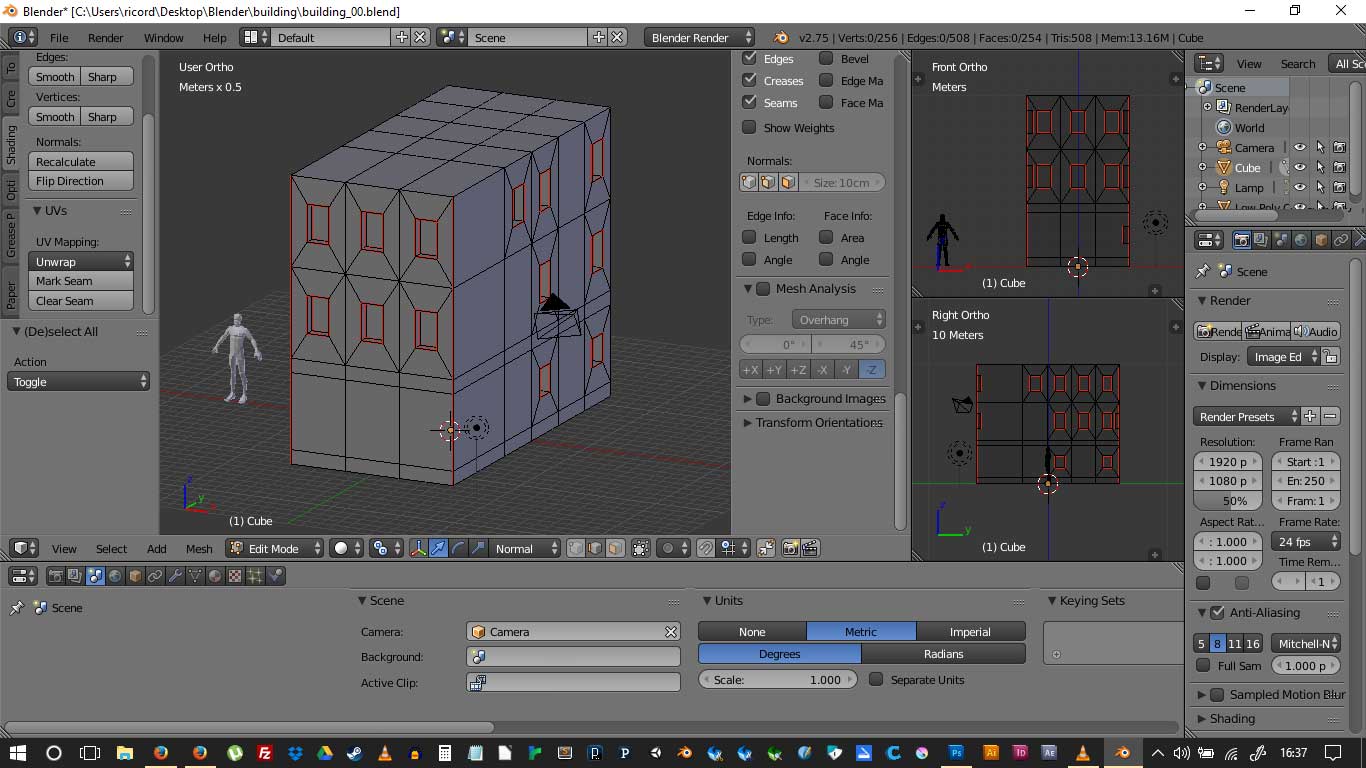Screen dimensions: 1366x768
Task: Open the World properties tab in bottom editor
Action: [x=115, y=576]
